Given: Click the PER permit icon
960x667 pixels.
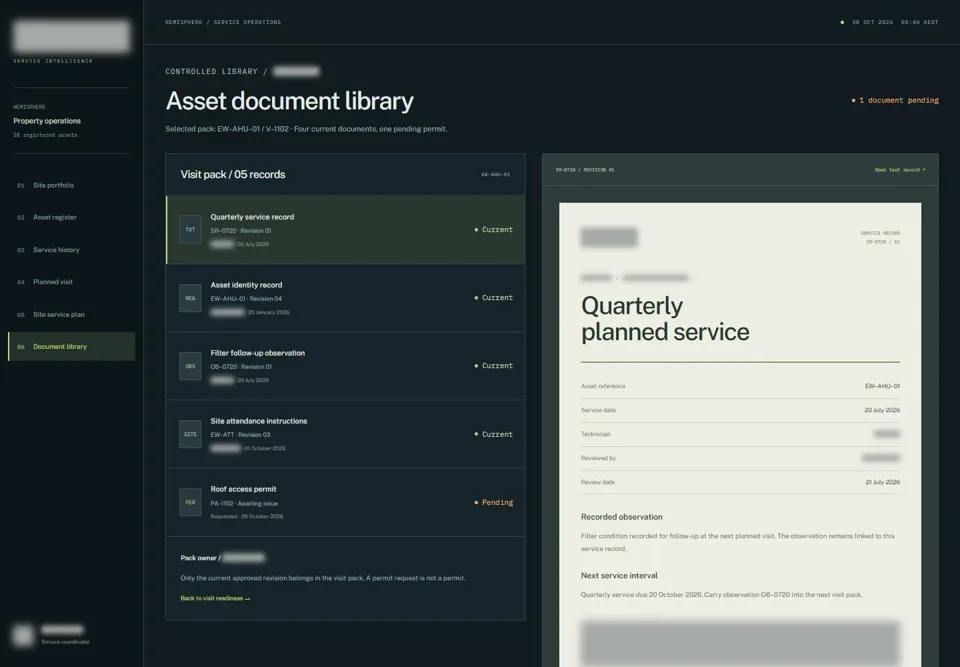Looking at the screenshot, I should point(190,502).
